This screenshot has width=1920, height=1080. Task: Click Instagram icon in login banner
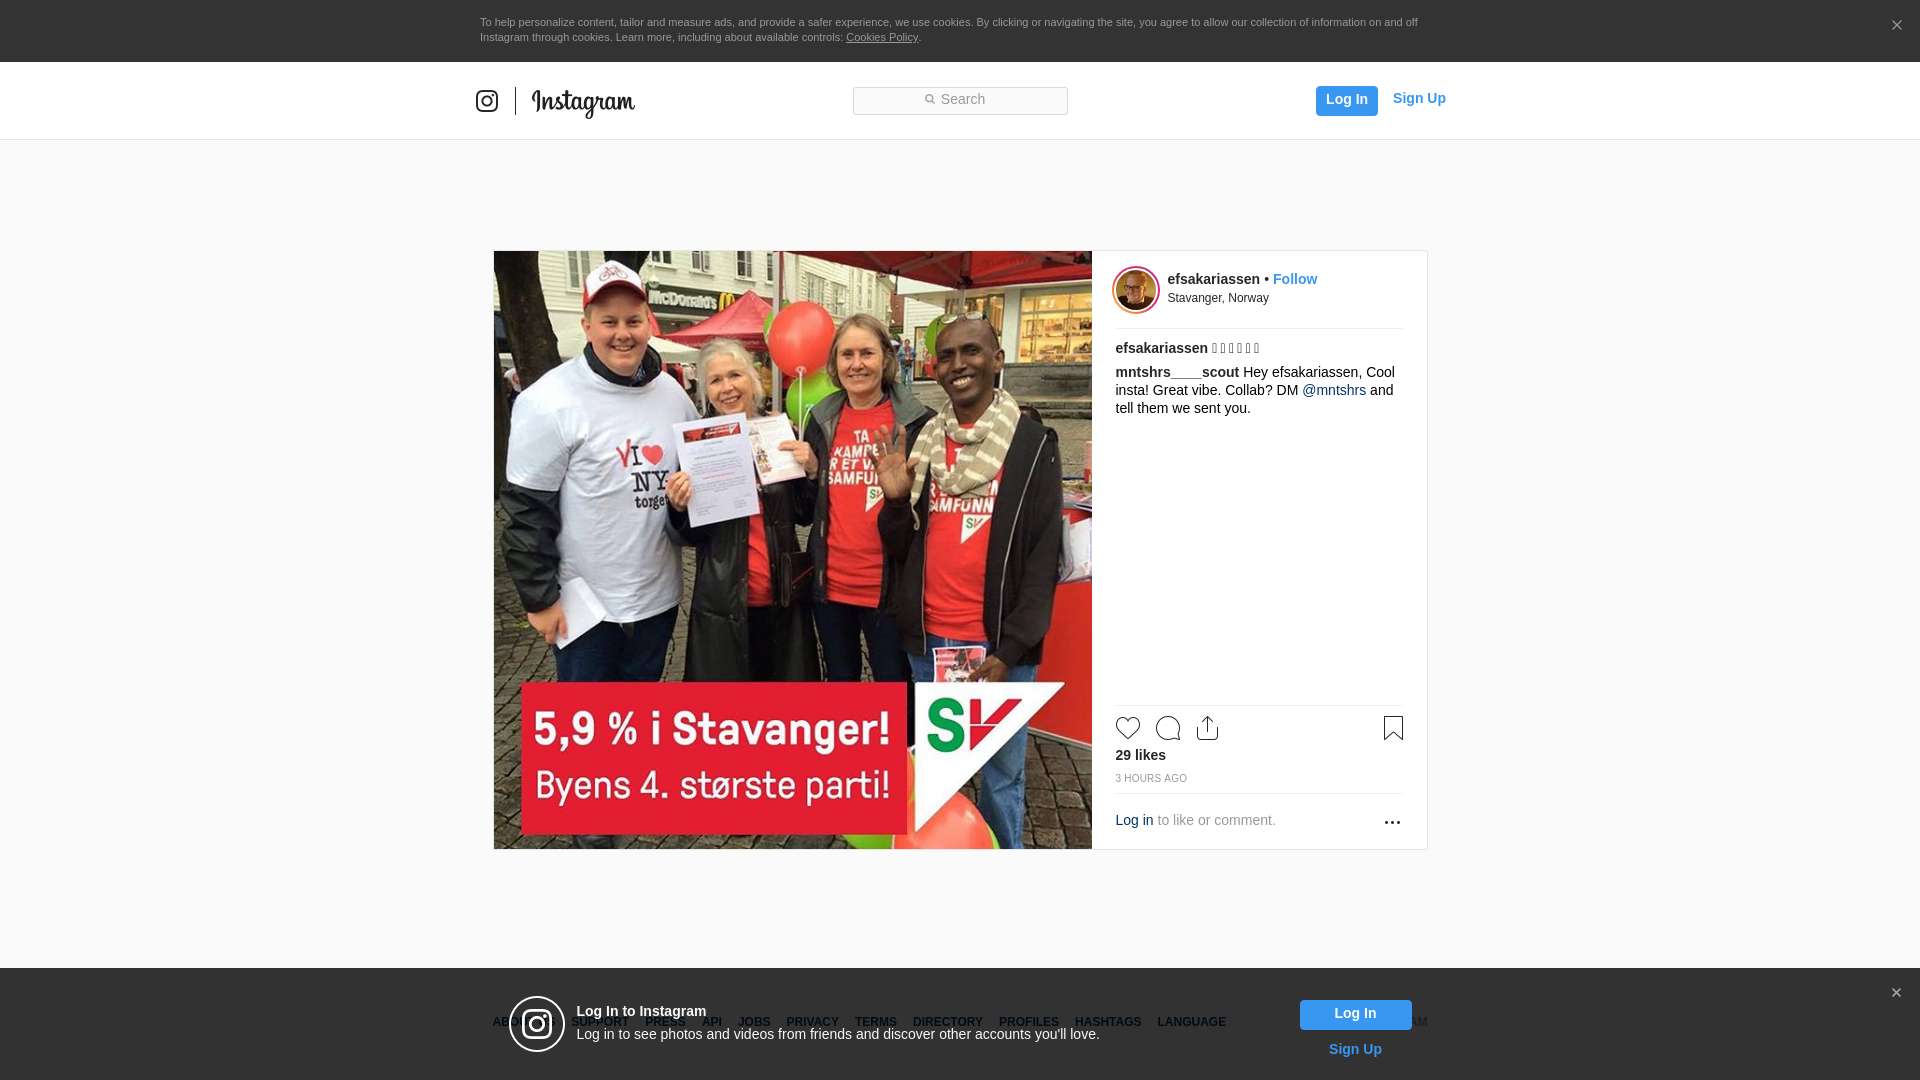pos(537,1024)
